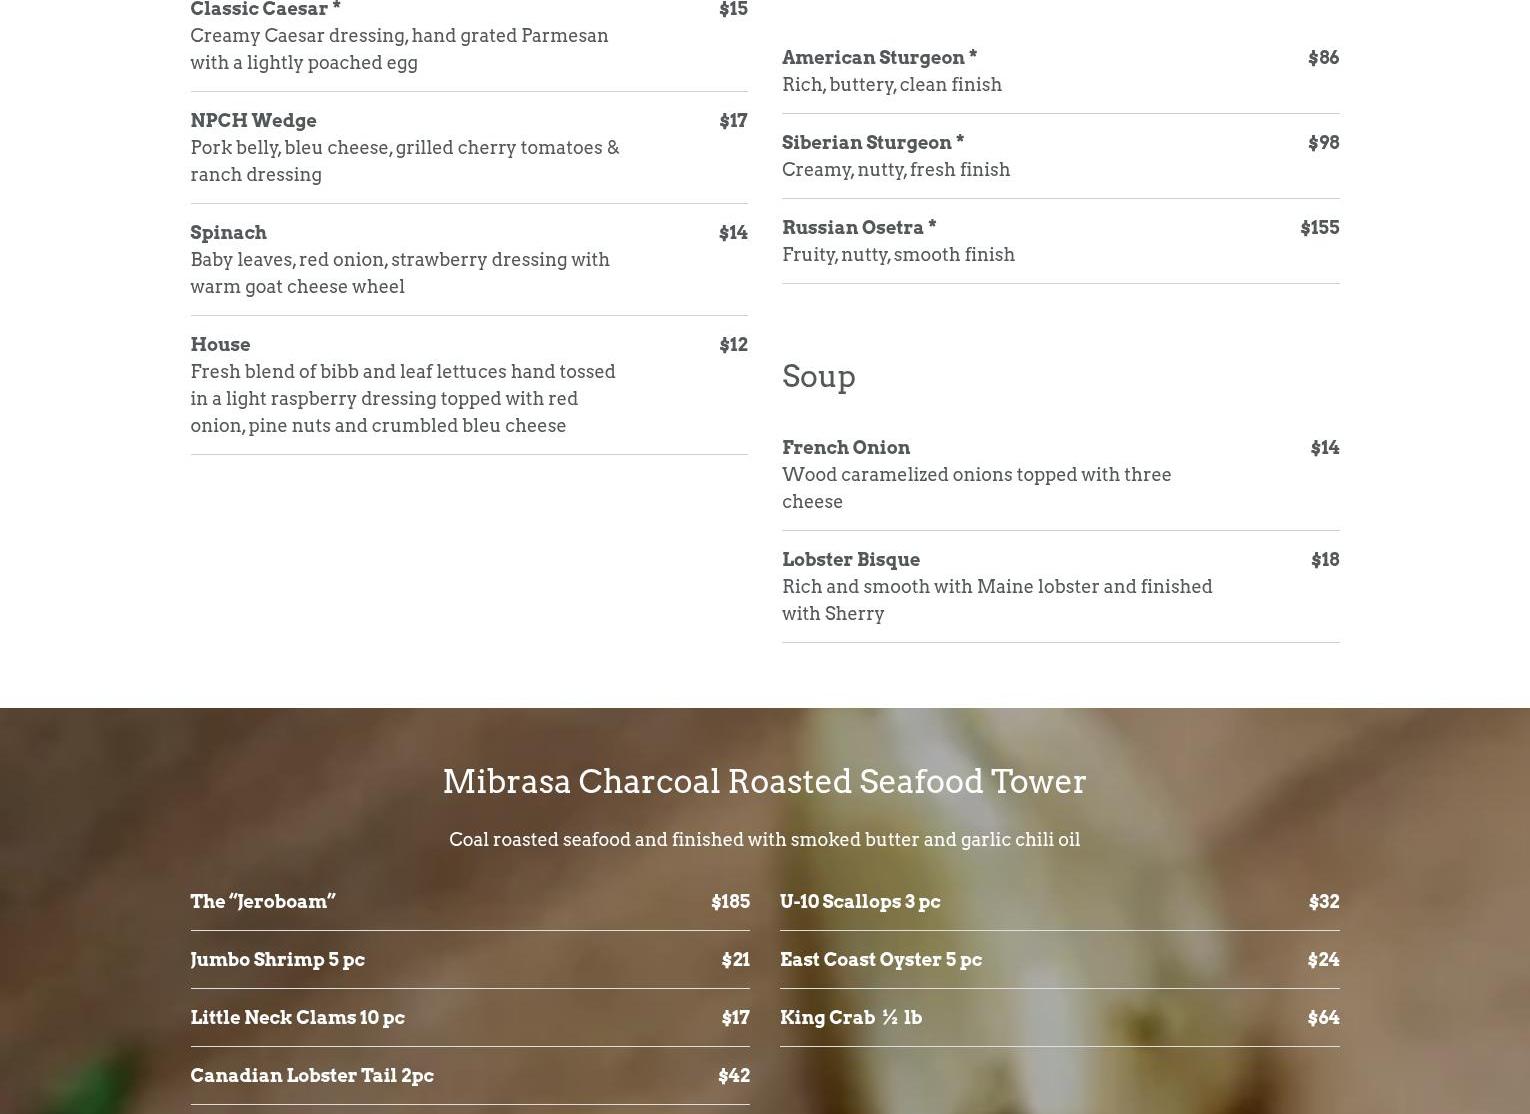
Task: Select the "Creamy, nutty, fresh finish" description
Action: click(x=896, y=169)
